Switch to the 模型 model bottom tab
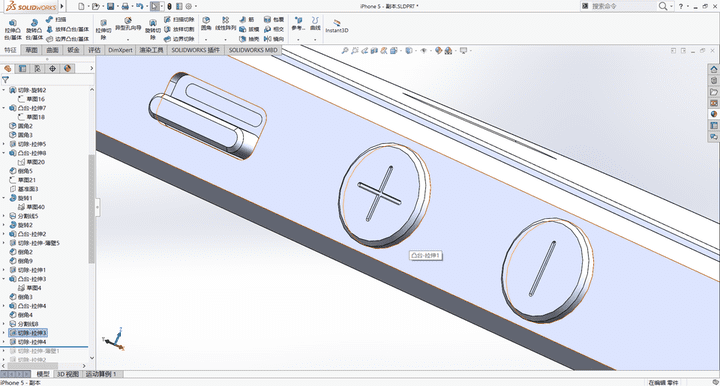Viewport: 720px width, 386px height. point(42,374)
